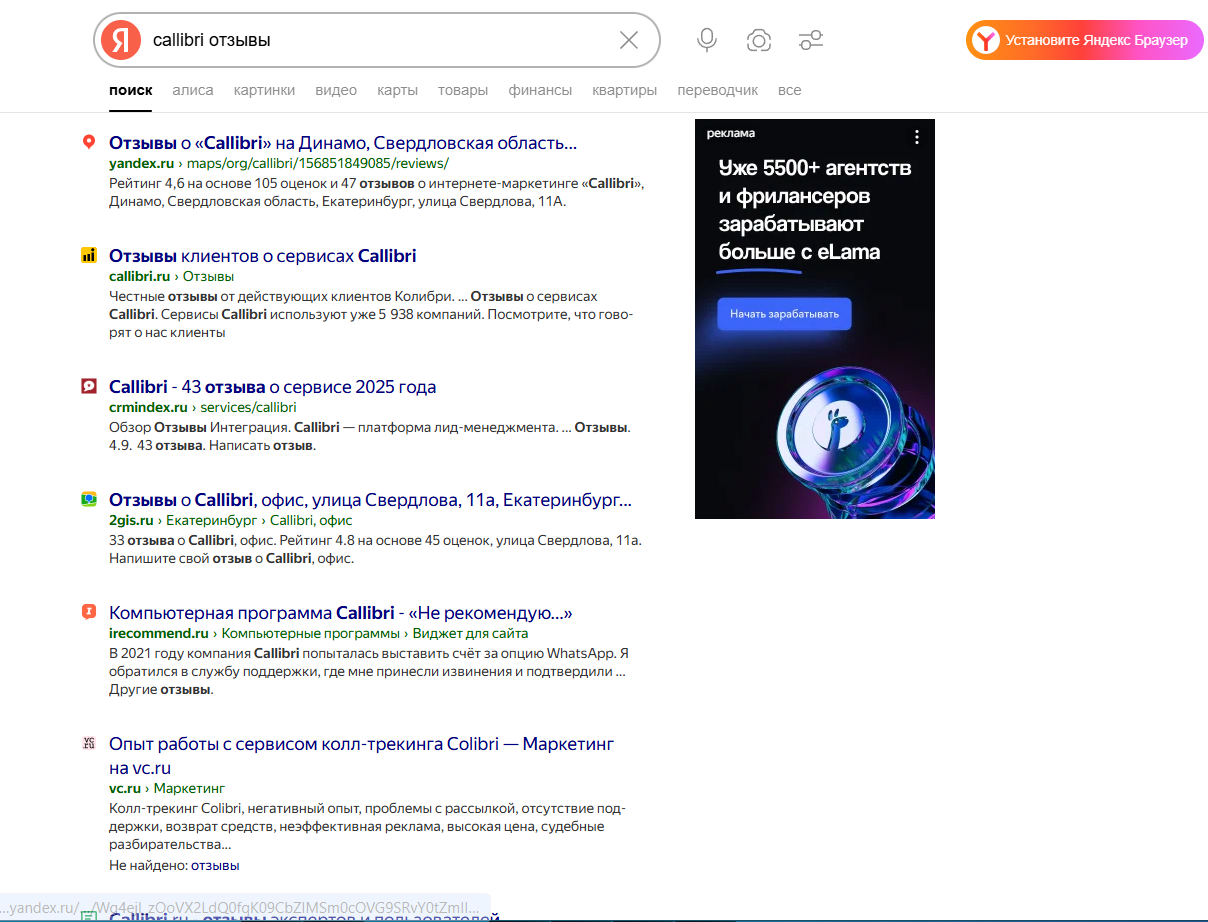Open the «переводчик» tab
The height and width of the screenshot is (922, 1208).
pos(717,90)
